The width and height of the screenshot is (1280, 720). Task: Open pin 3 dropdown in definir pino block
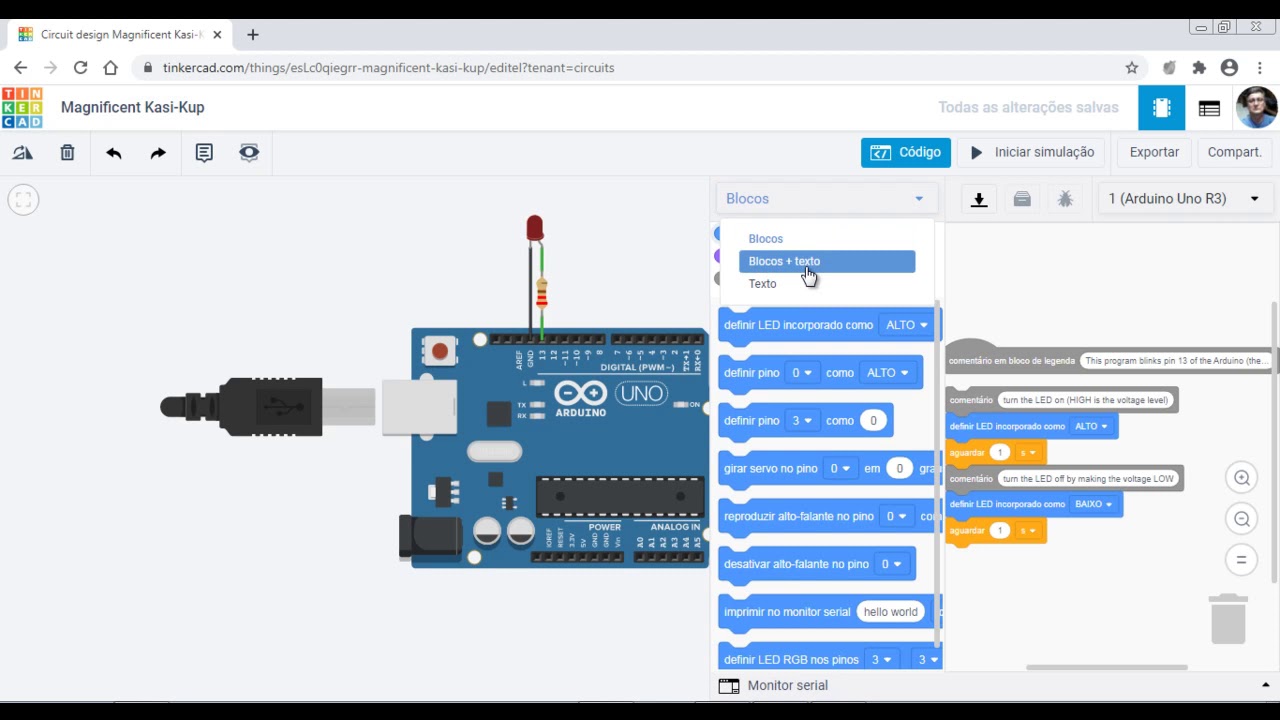(802, 421)
